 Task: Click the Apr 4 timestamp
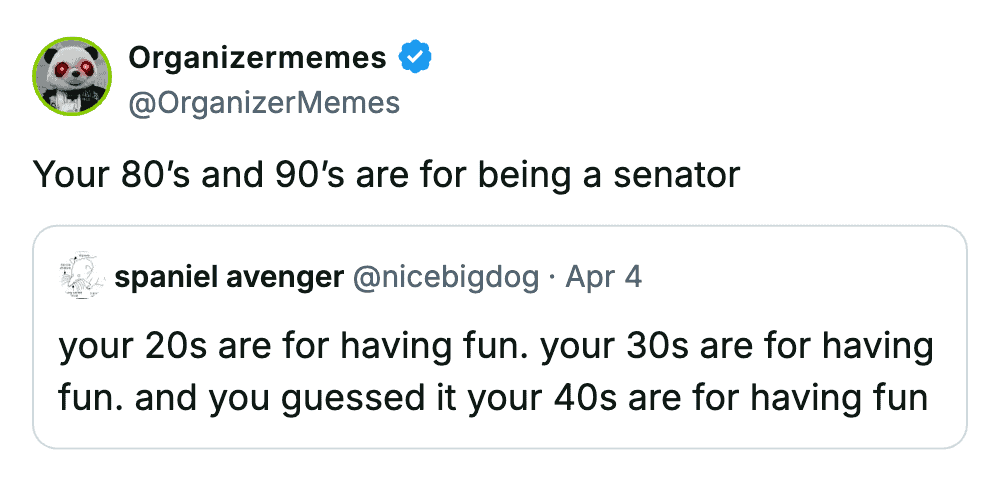tap(605, 277)
